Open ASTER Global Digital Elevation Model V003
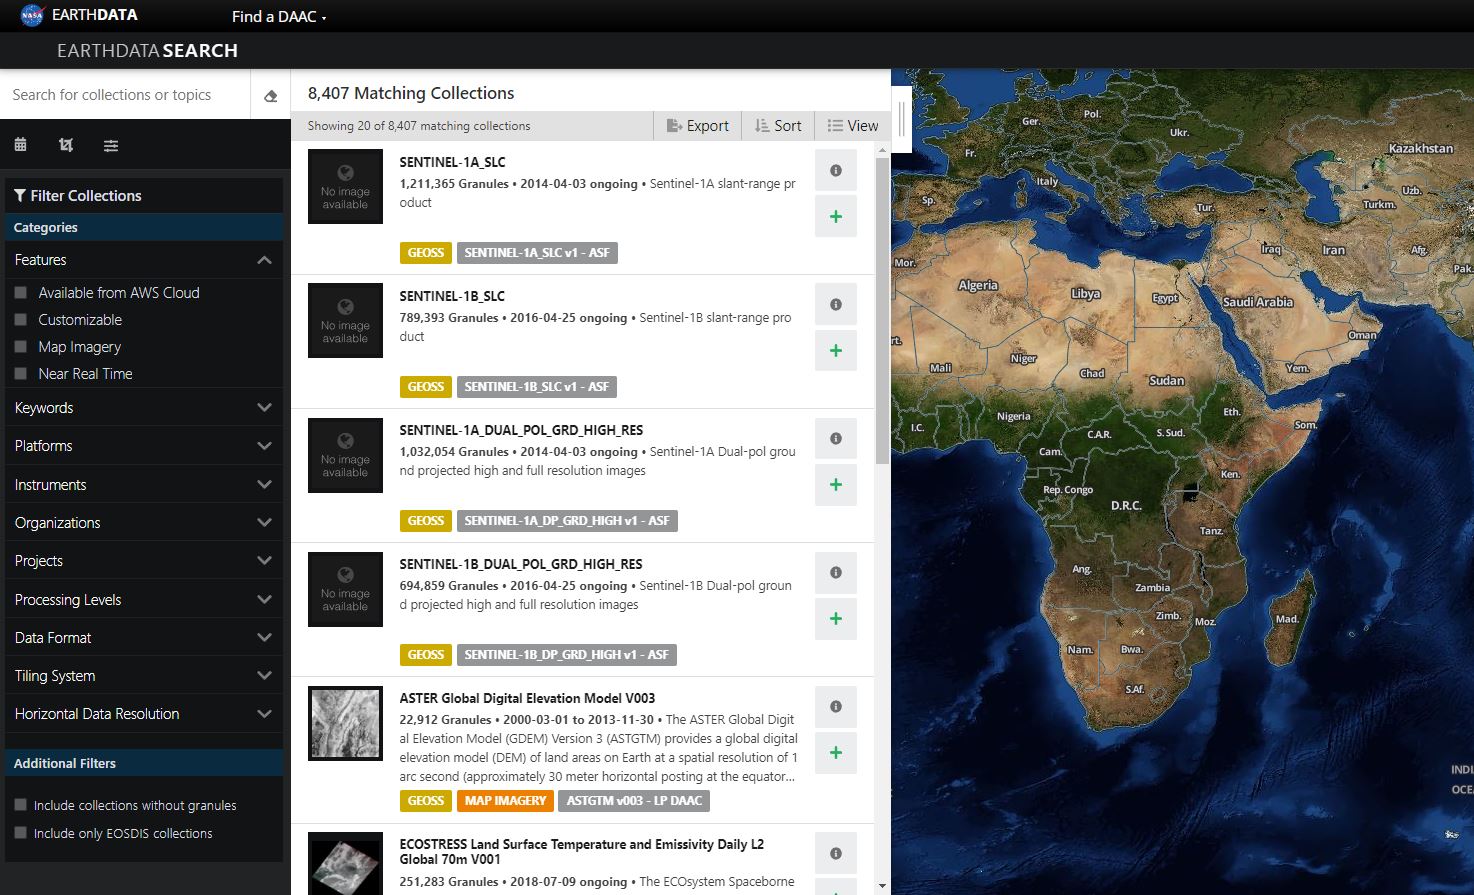 (x=527, y=698)
